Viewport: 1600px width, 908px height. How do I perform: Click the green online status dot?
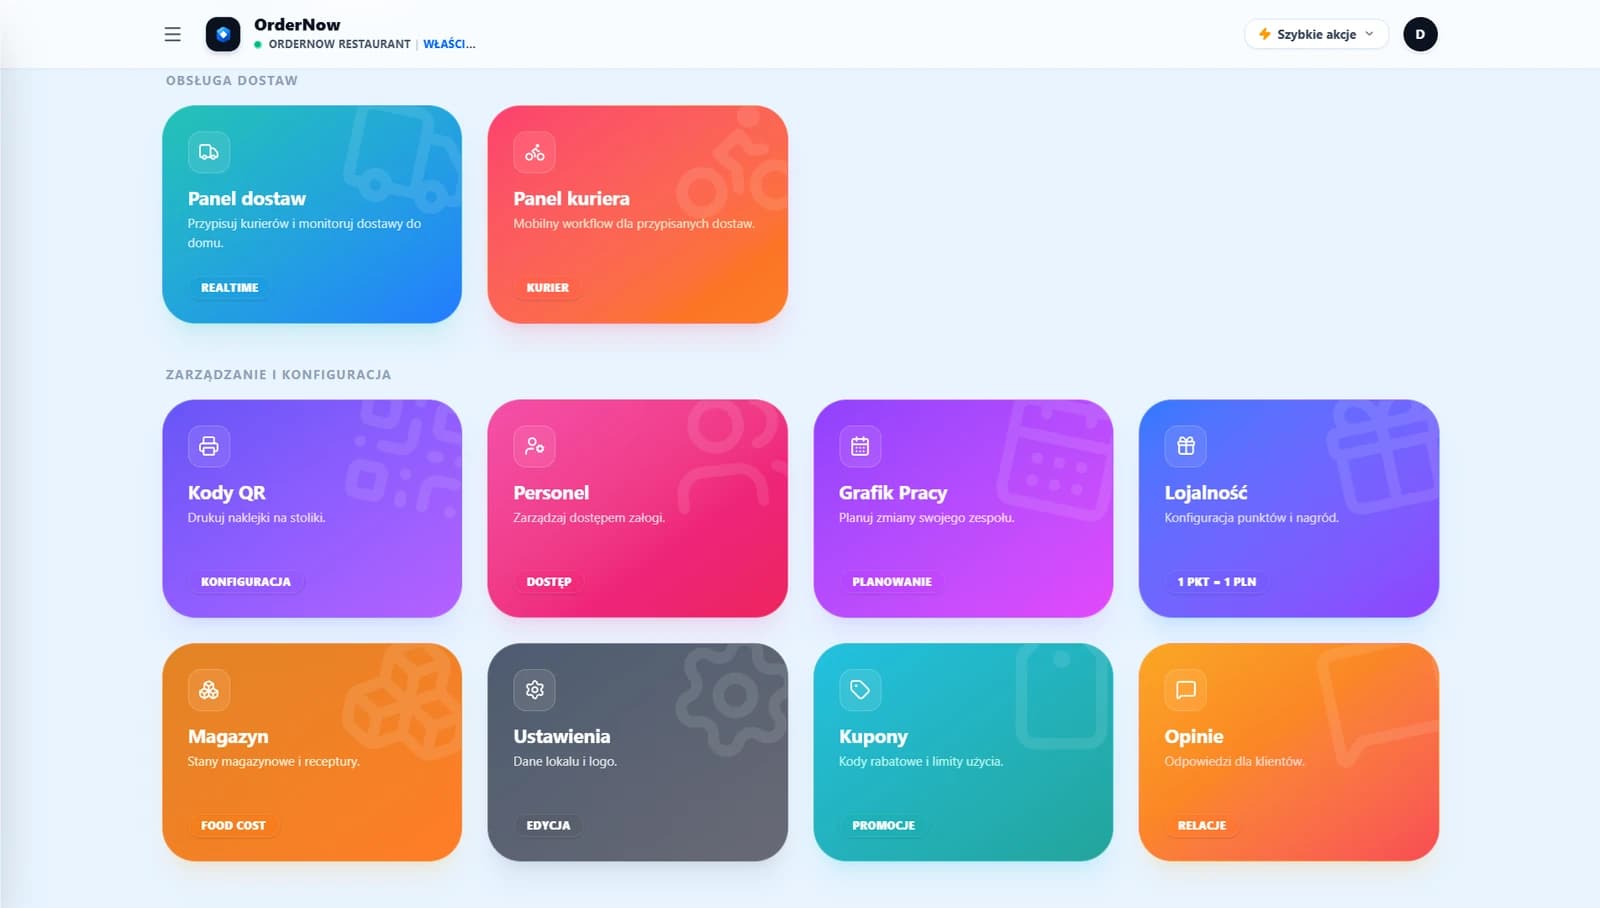(x=258, y=44)
